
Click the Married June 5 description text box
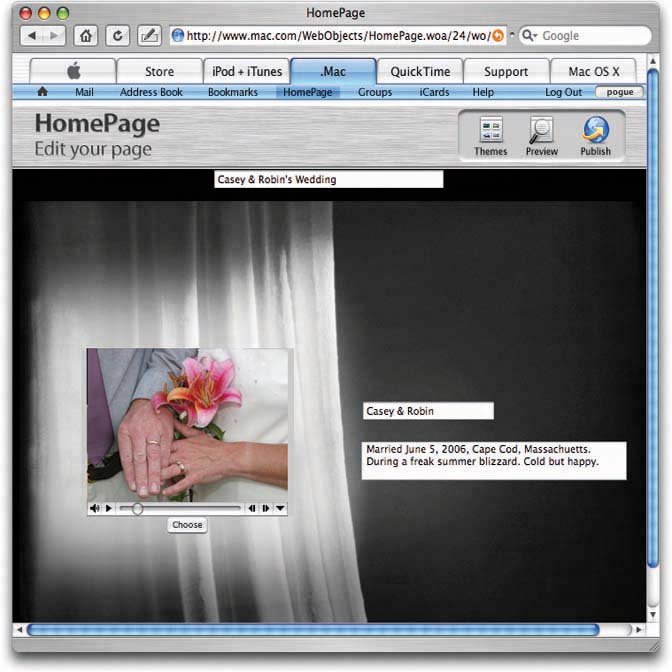tap(494, 460)
